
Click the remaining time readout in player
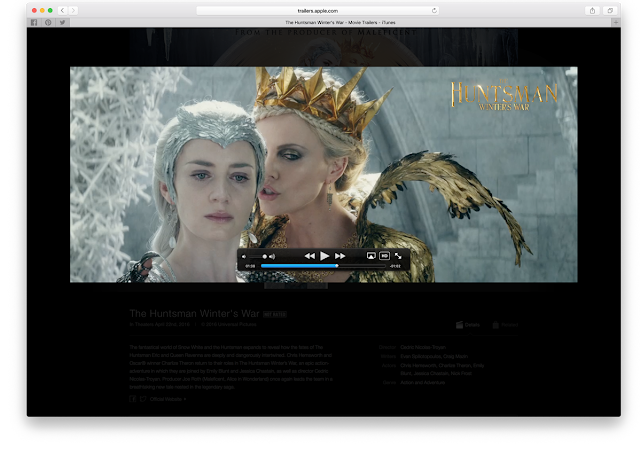click(395, 266)
